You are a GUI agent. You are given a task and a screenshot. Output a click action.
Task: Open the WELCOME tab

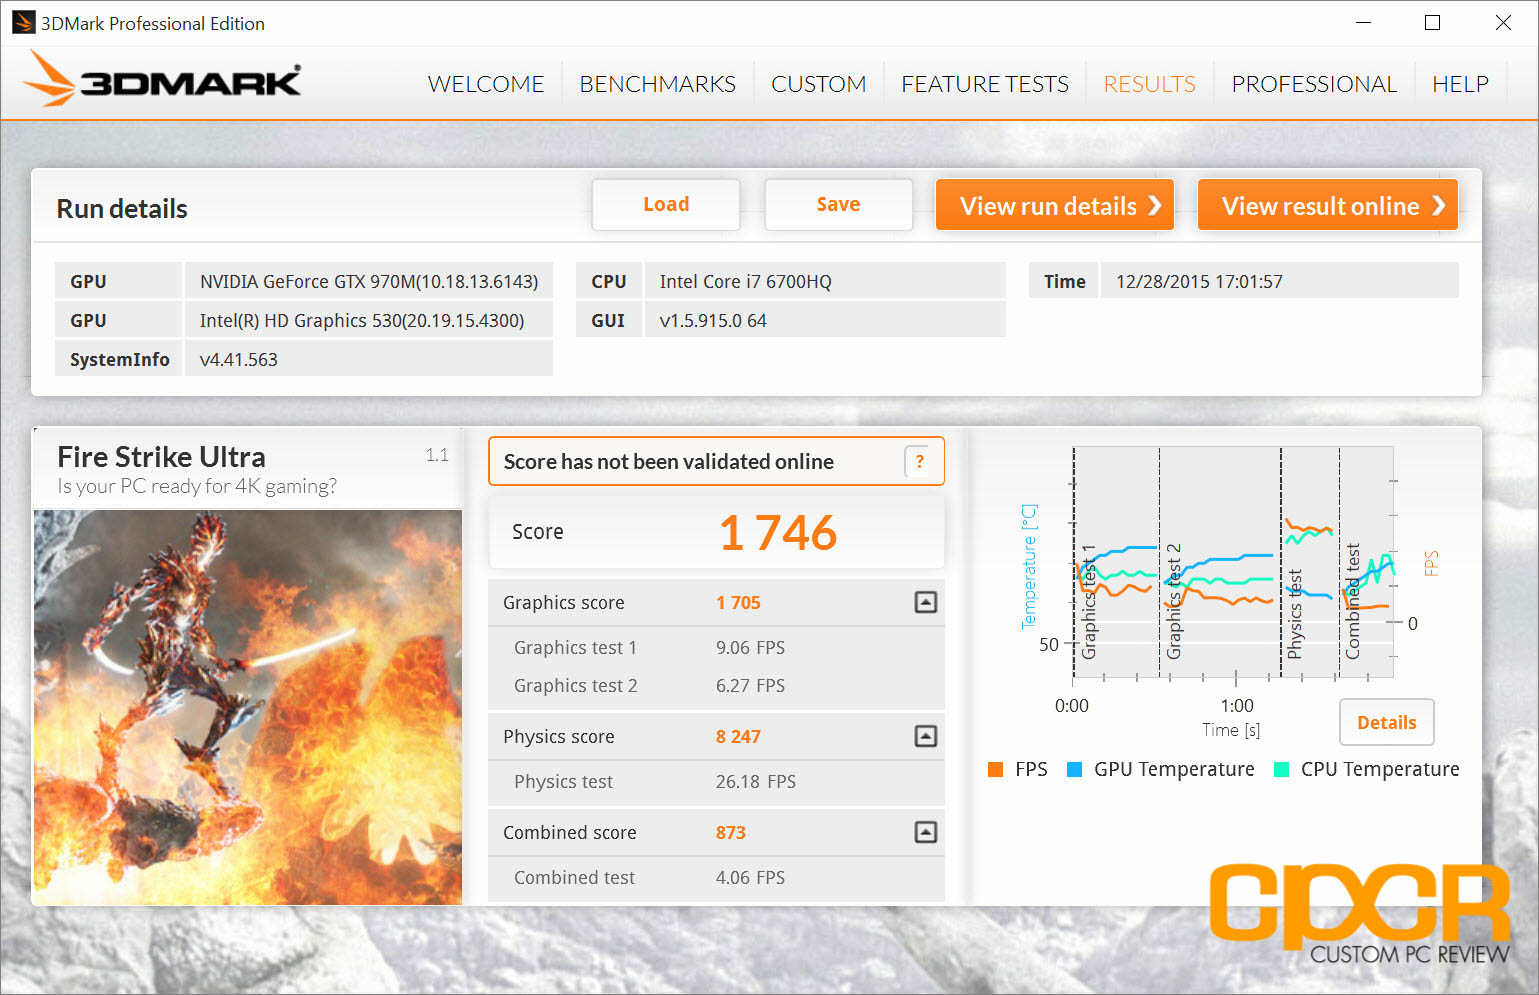click(x=486, y=84)
